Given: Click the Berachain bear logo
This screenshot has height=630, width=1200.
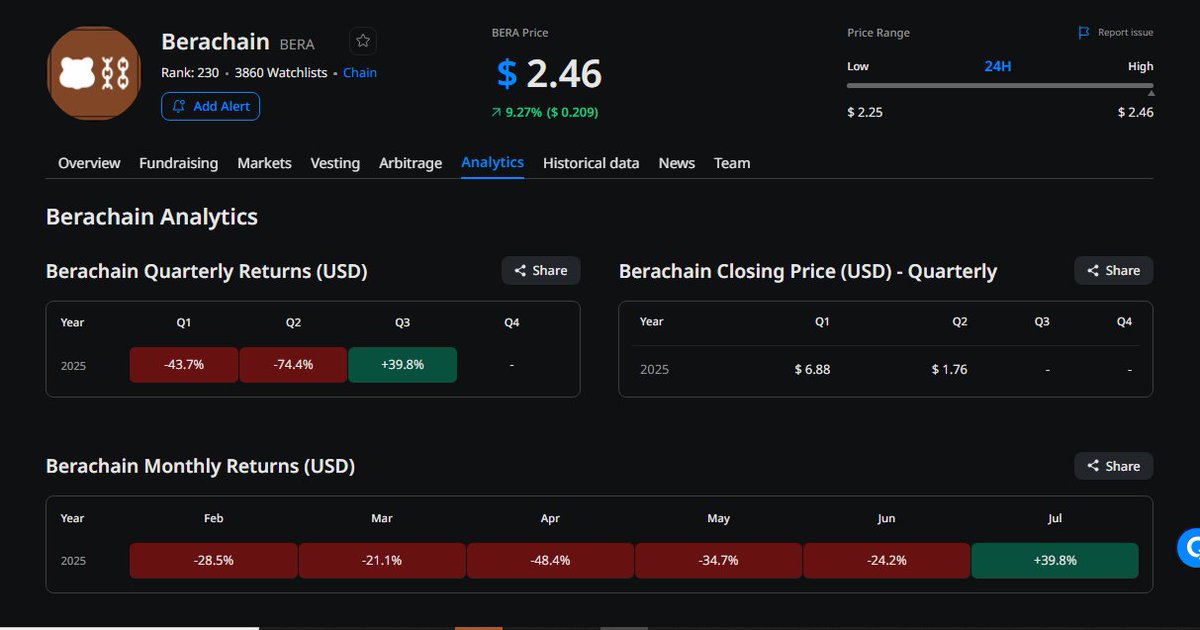Looking at the screenshot, I should click(x=95, y=74).
